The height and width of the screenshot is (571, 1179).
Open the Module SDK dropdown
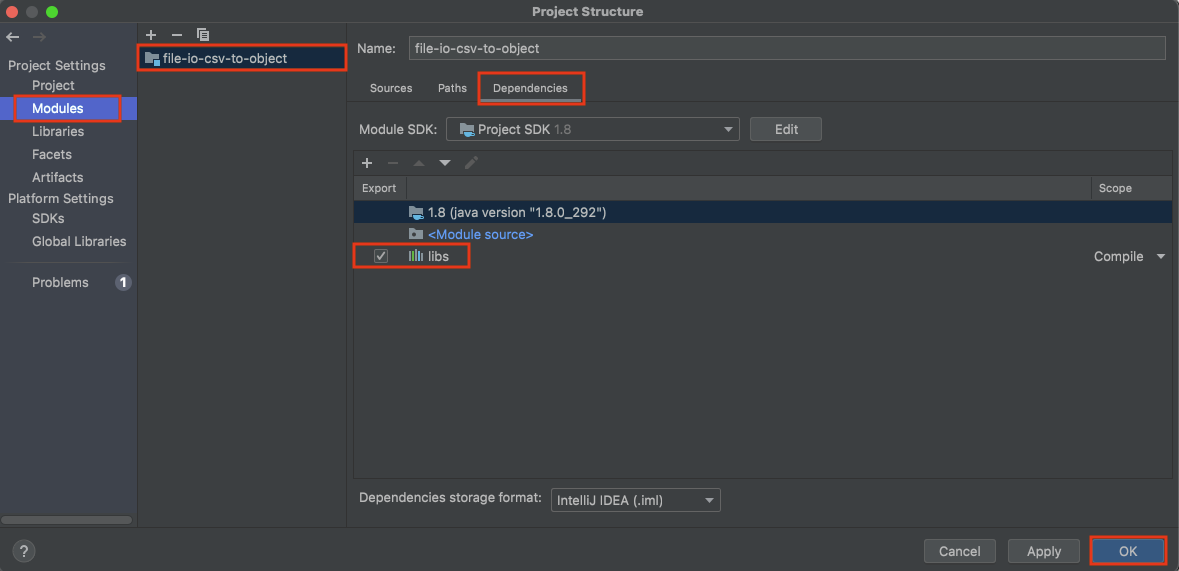point(593,129)
